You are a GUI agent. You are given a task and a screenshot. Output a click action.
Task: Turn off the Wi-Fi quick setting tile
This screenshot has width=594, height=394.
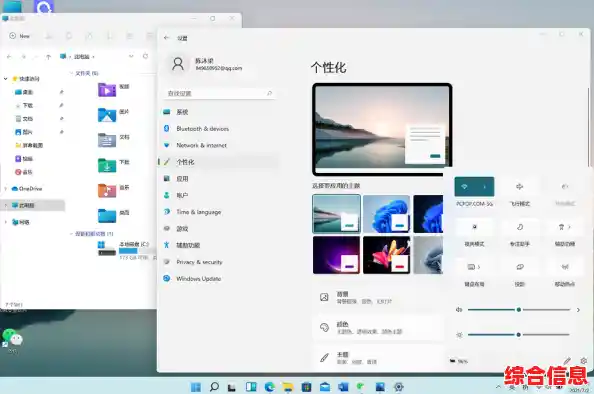click(x=464, y=187)
